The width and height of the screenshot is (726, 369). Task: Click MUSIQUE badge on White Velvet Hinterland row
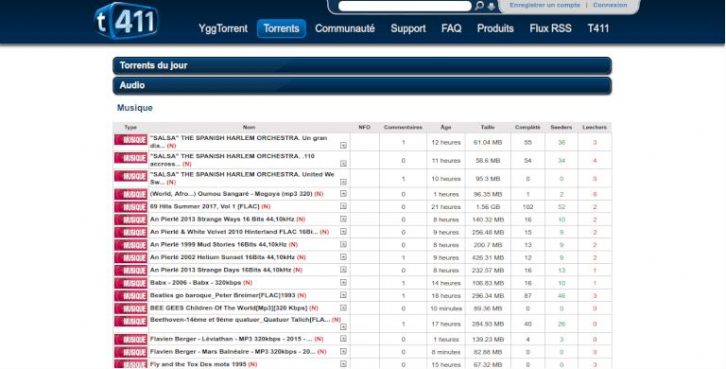tap(131, 232)
